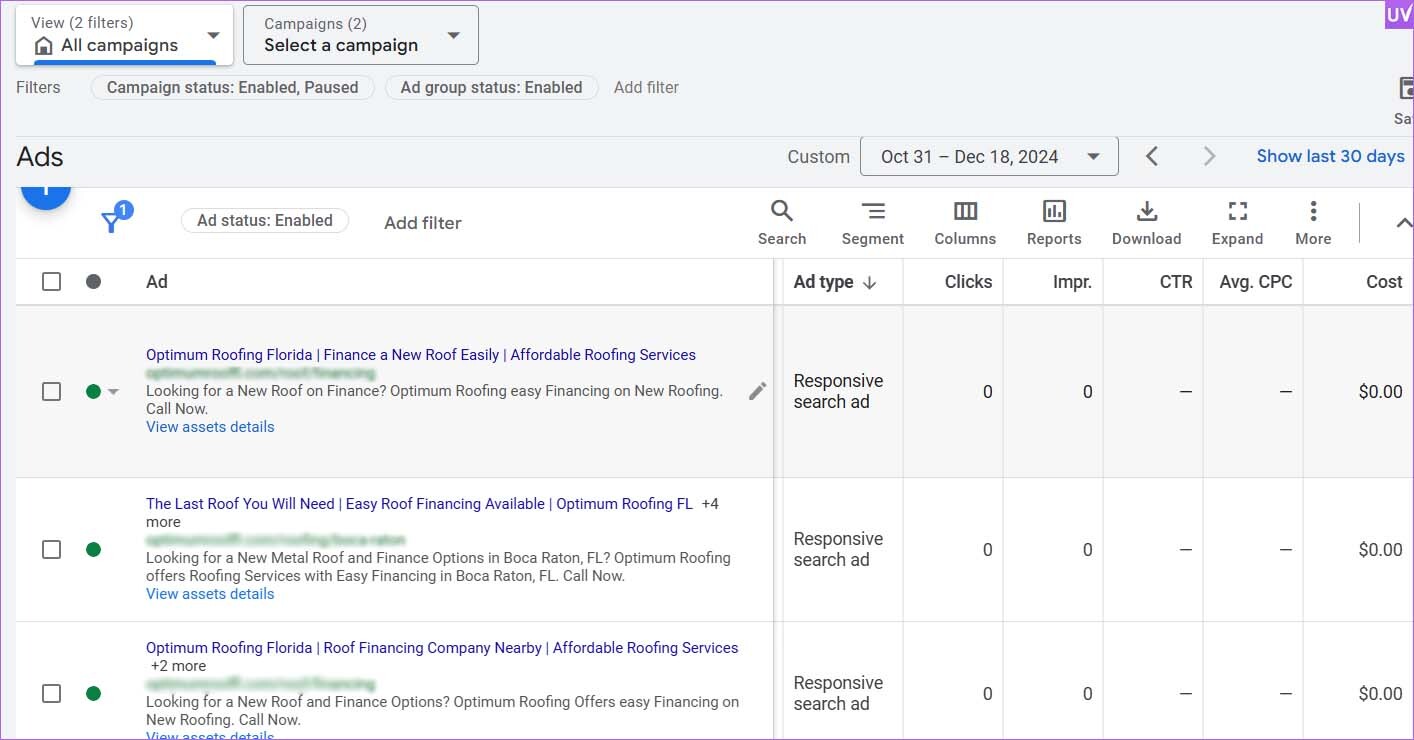Open the Search tool in the ads toolbar
1414x740 pixels.
click(781, 223)
